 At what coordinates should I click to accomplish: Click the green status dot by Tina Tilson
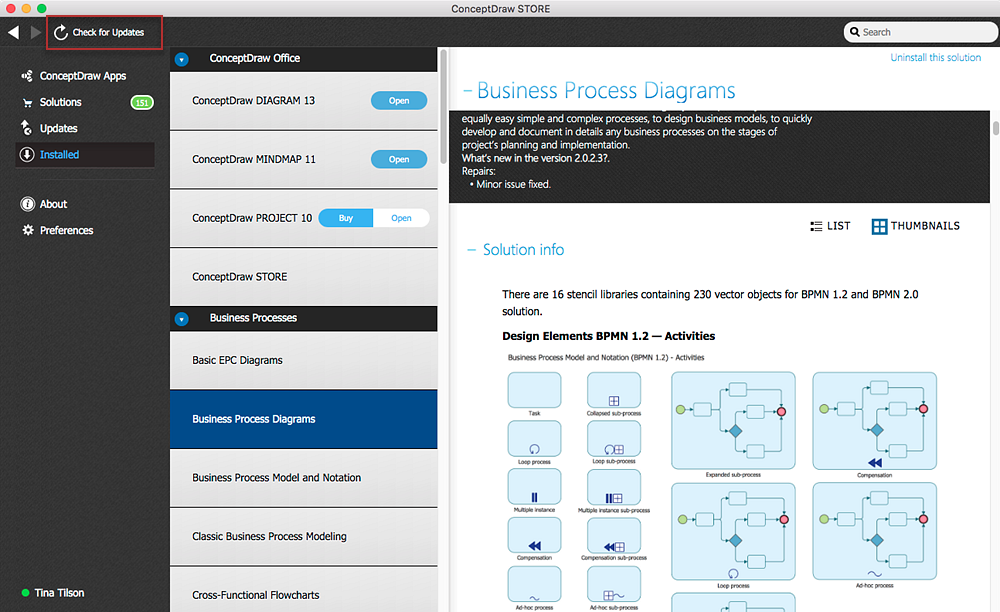pos(26,593)
